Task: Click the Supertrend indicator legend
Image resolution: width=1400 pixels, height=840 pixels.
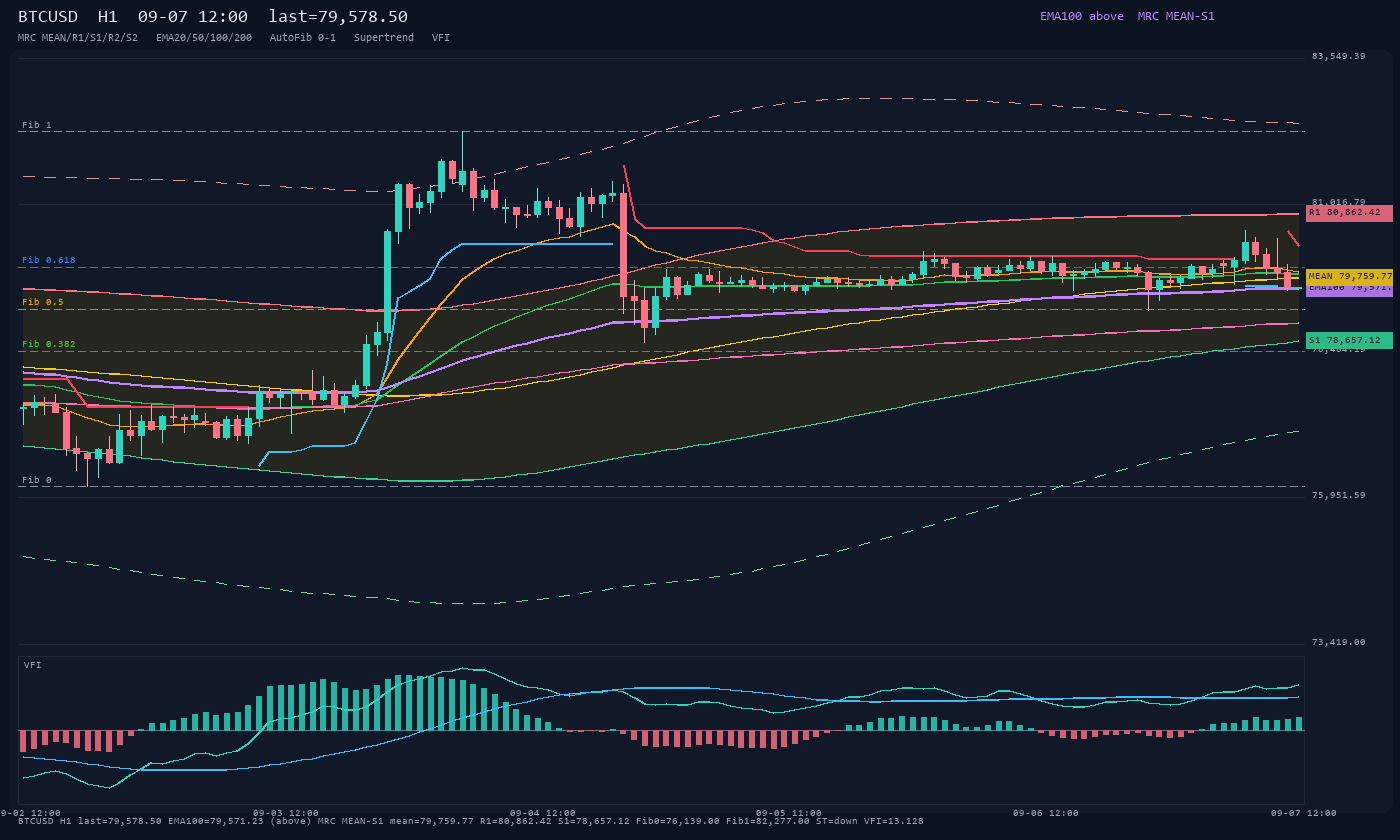Action: point(384,37)
